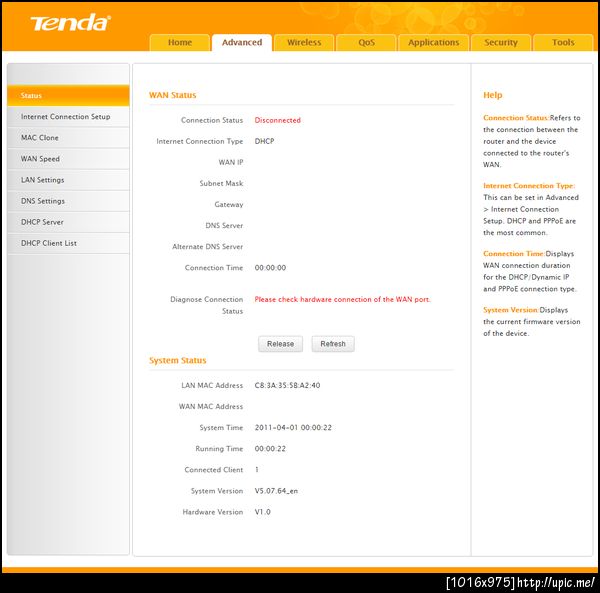Click System Version V5.07.64_en
The height and width of the screenshot is (593, 600).
[x=276, y=491]
